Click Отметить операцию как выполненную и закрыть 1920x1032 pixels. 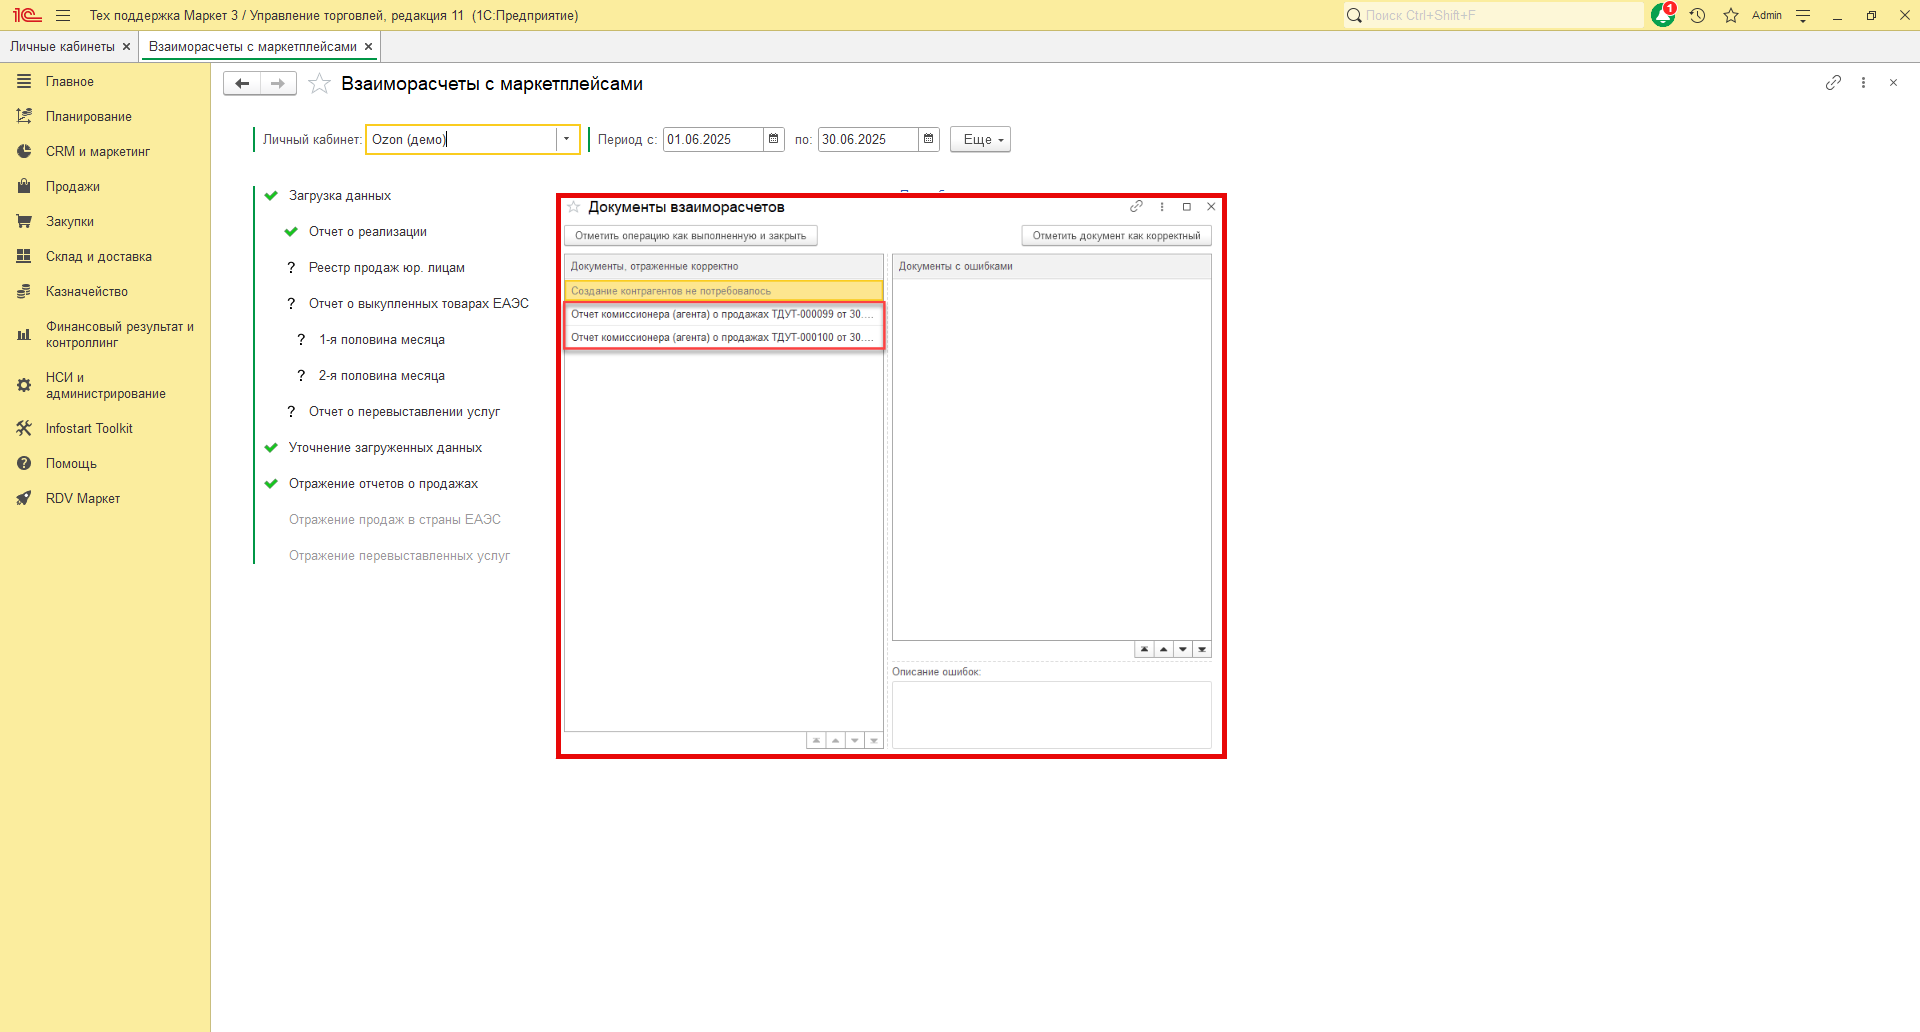tap(690, 236)
